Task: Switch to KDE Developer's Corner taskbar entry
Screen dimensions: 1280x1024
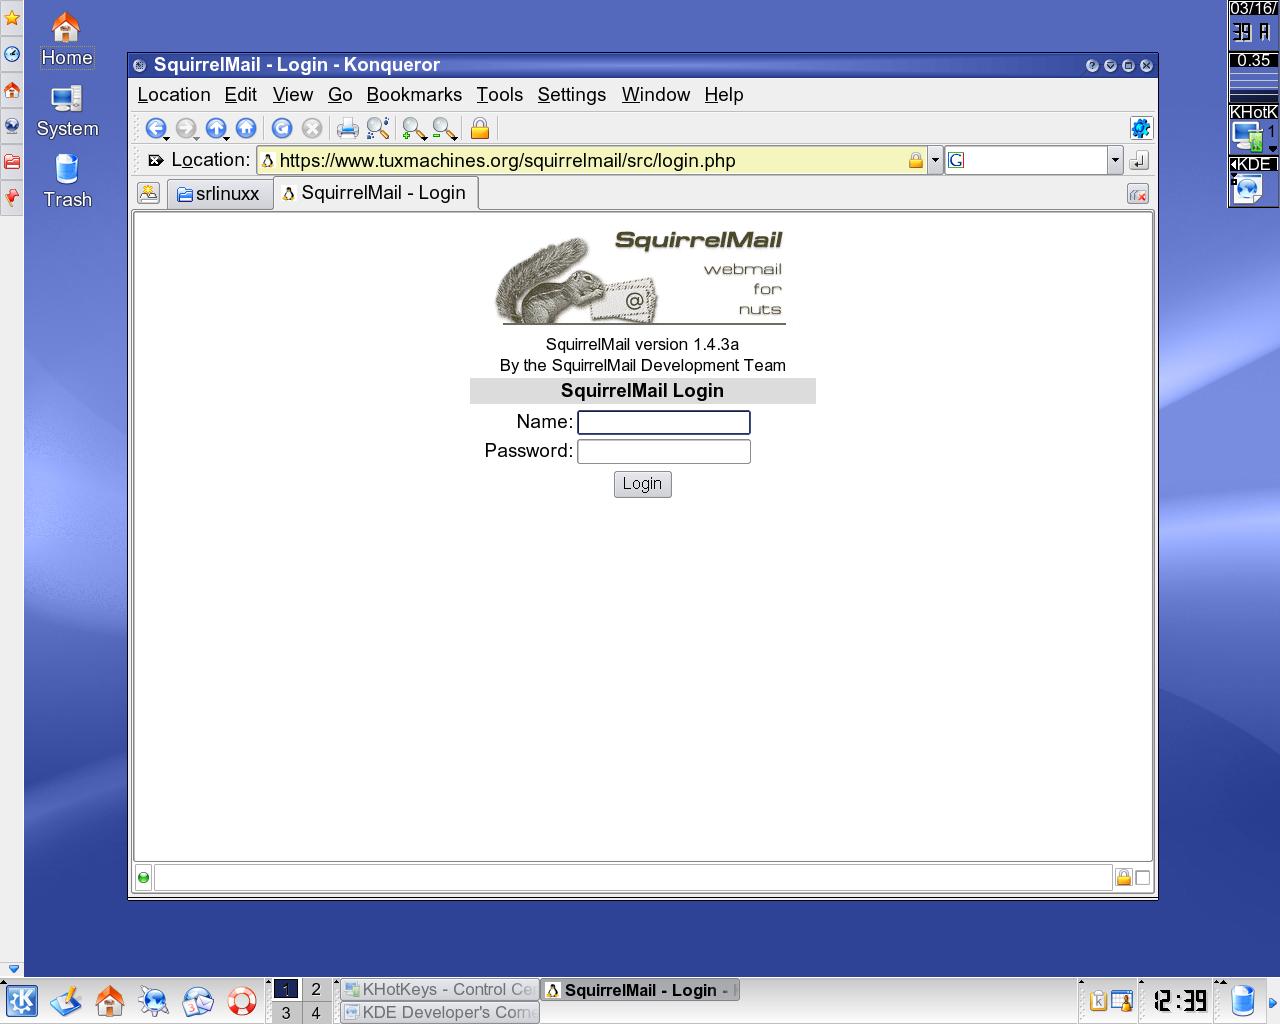Action: (440, 1012)
